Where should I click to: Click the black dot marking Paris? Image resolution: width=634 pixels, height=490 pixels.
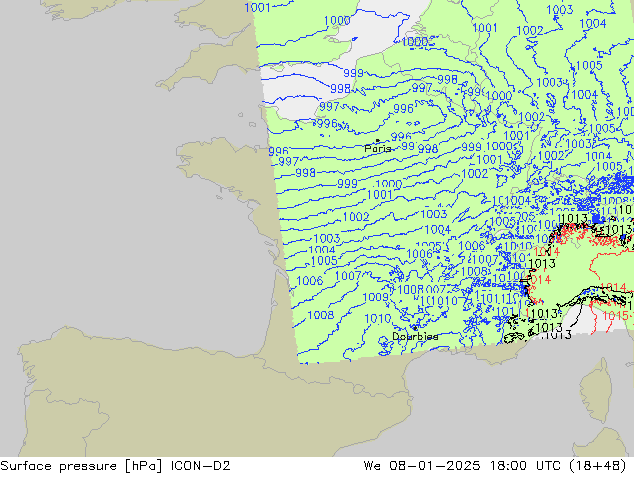point(378,141)
